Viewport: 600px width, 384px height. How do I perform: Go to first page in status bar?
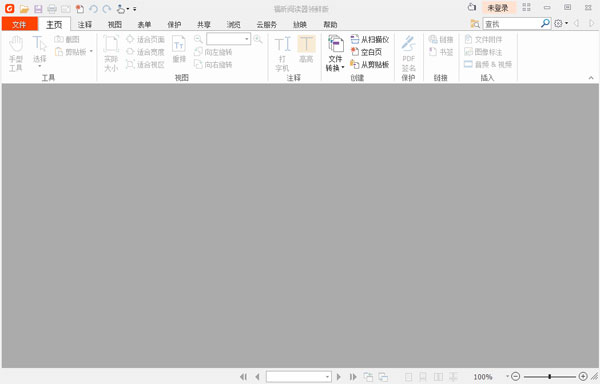[243, 377]
